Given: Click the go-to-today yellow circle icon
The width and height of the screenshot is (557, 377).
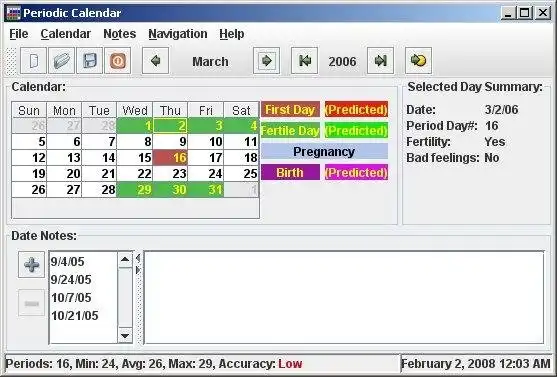Looking at the screenshot, I should (418, 61).
